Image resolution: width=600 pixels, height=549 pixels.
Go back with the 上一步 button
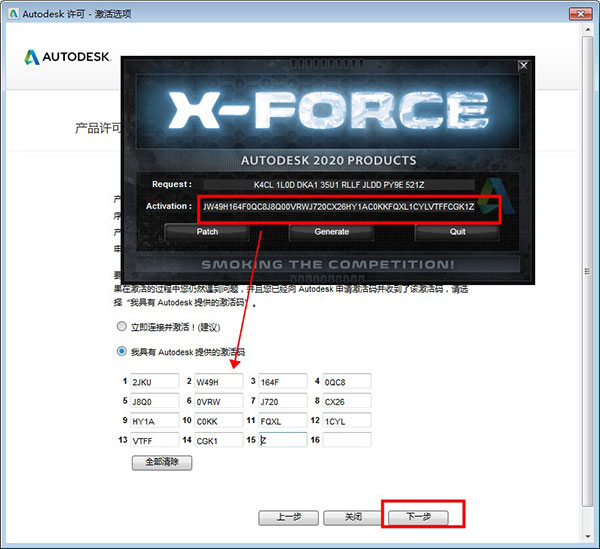(288, 517)
